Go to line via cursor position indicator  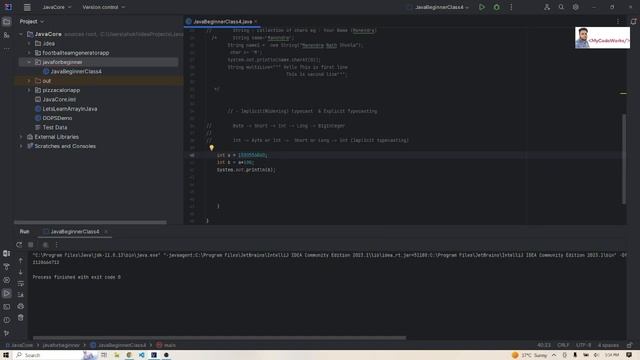[544, 345]
